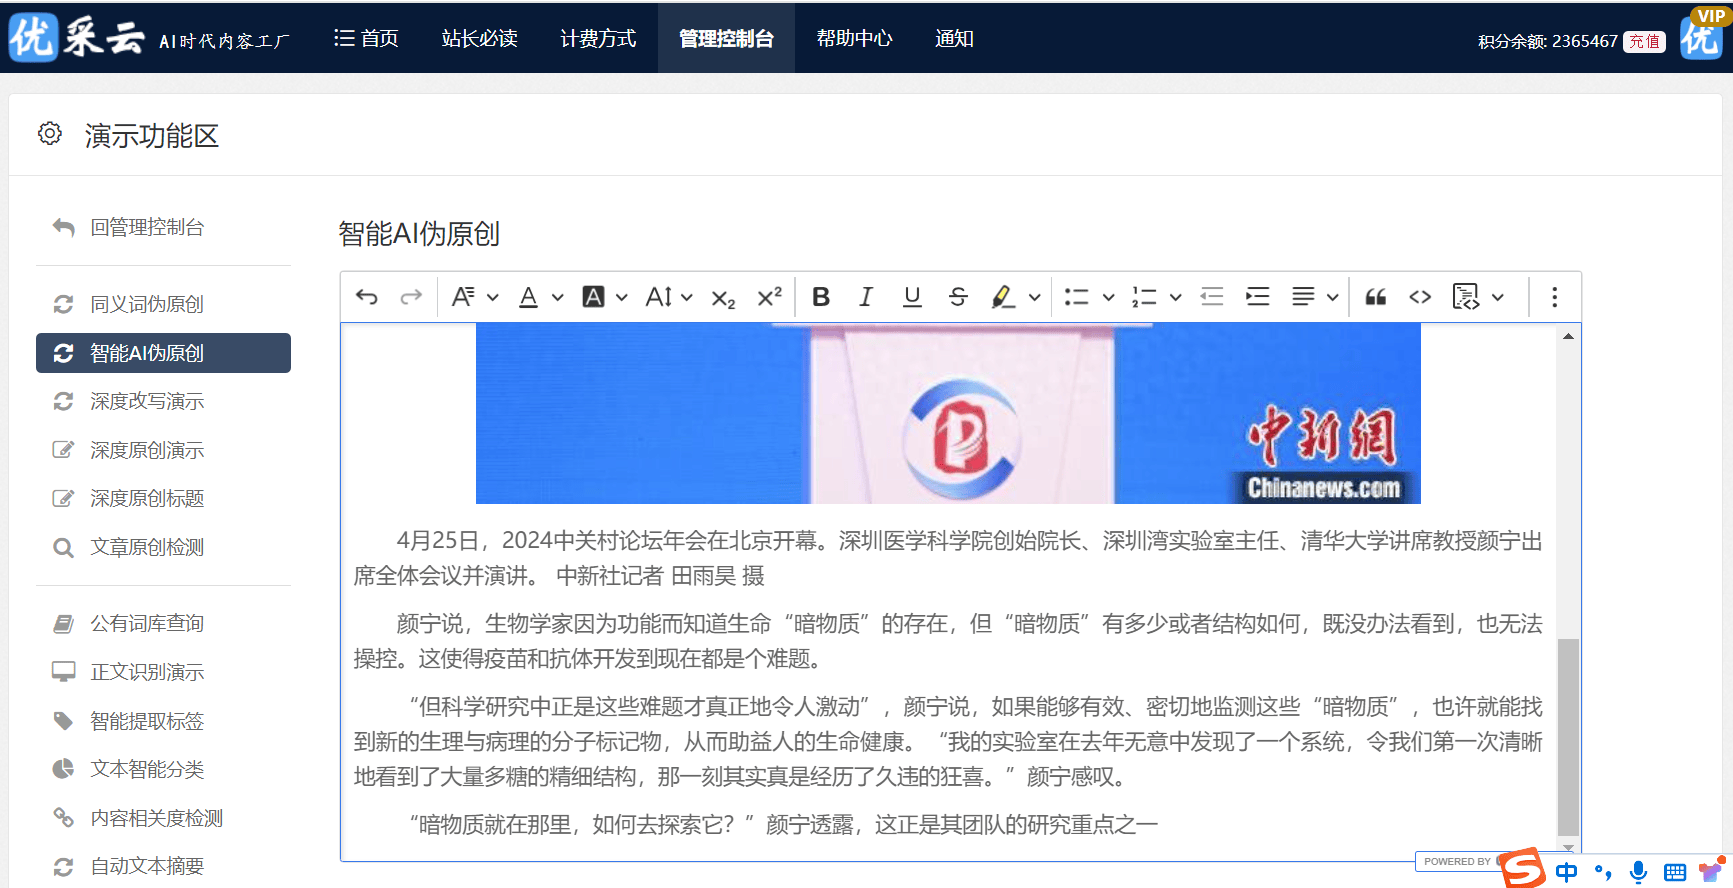Viewport: 1733px width, 888px height.
Task: Expand the bulleted list style dropdown
Action: (1108, 298)
